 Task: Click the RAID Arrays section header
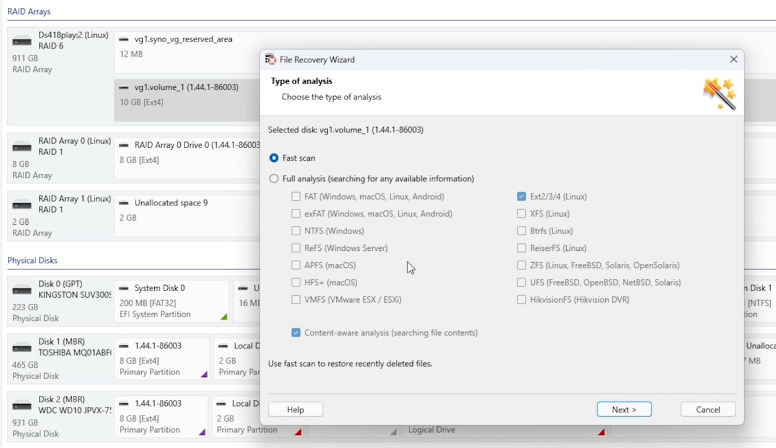point(29,11)
